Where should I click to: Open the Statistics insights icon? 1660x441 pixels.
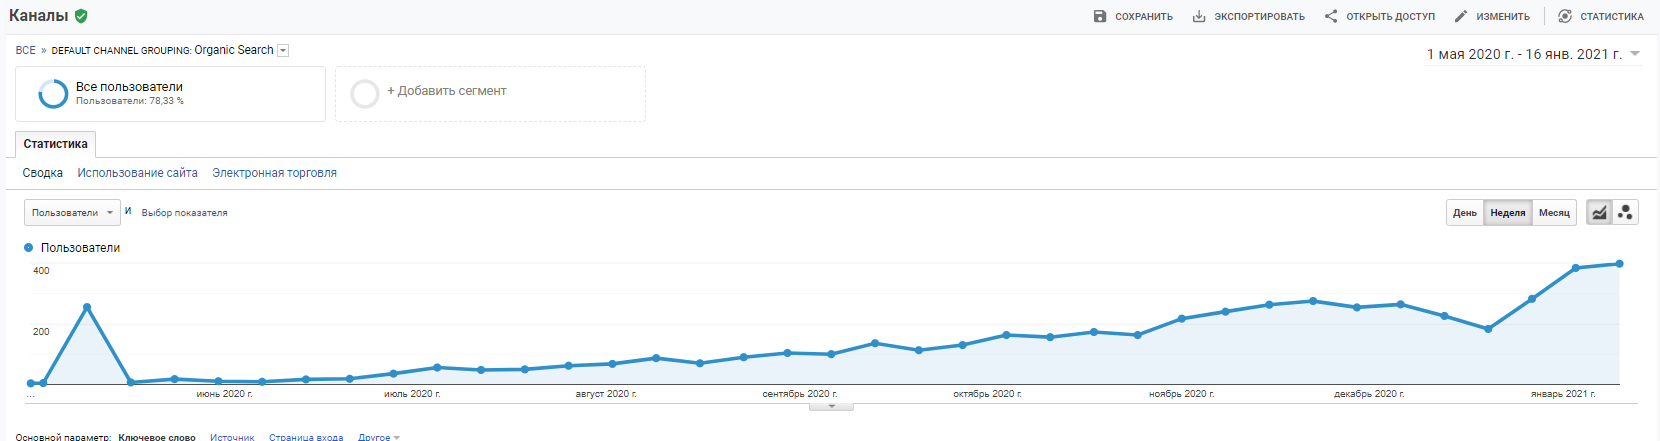(1565, 16)
